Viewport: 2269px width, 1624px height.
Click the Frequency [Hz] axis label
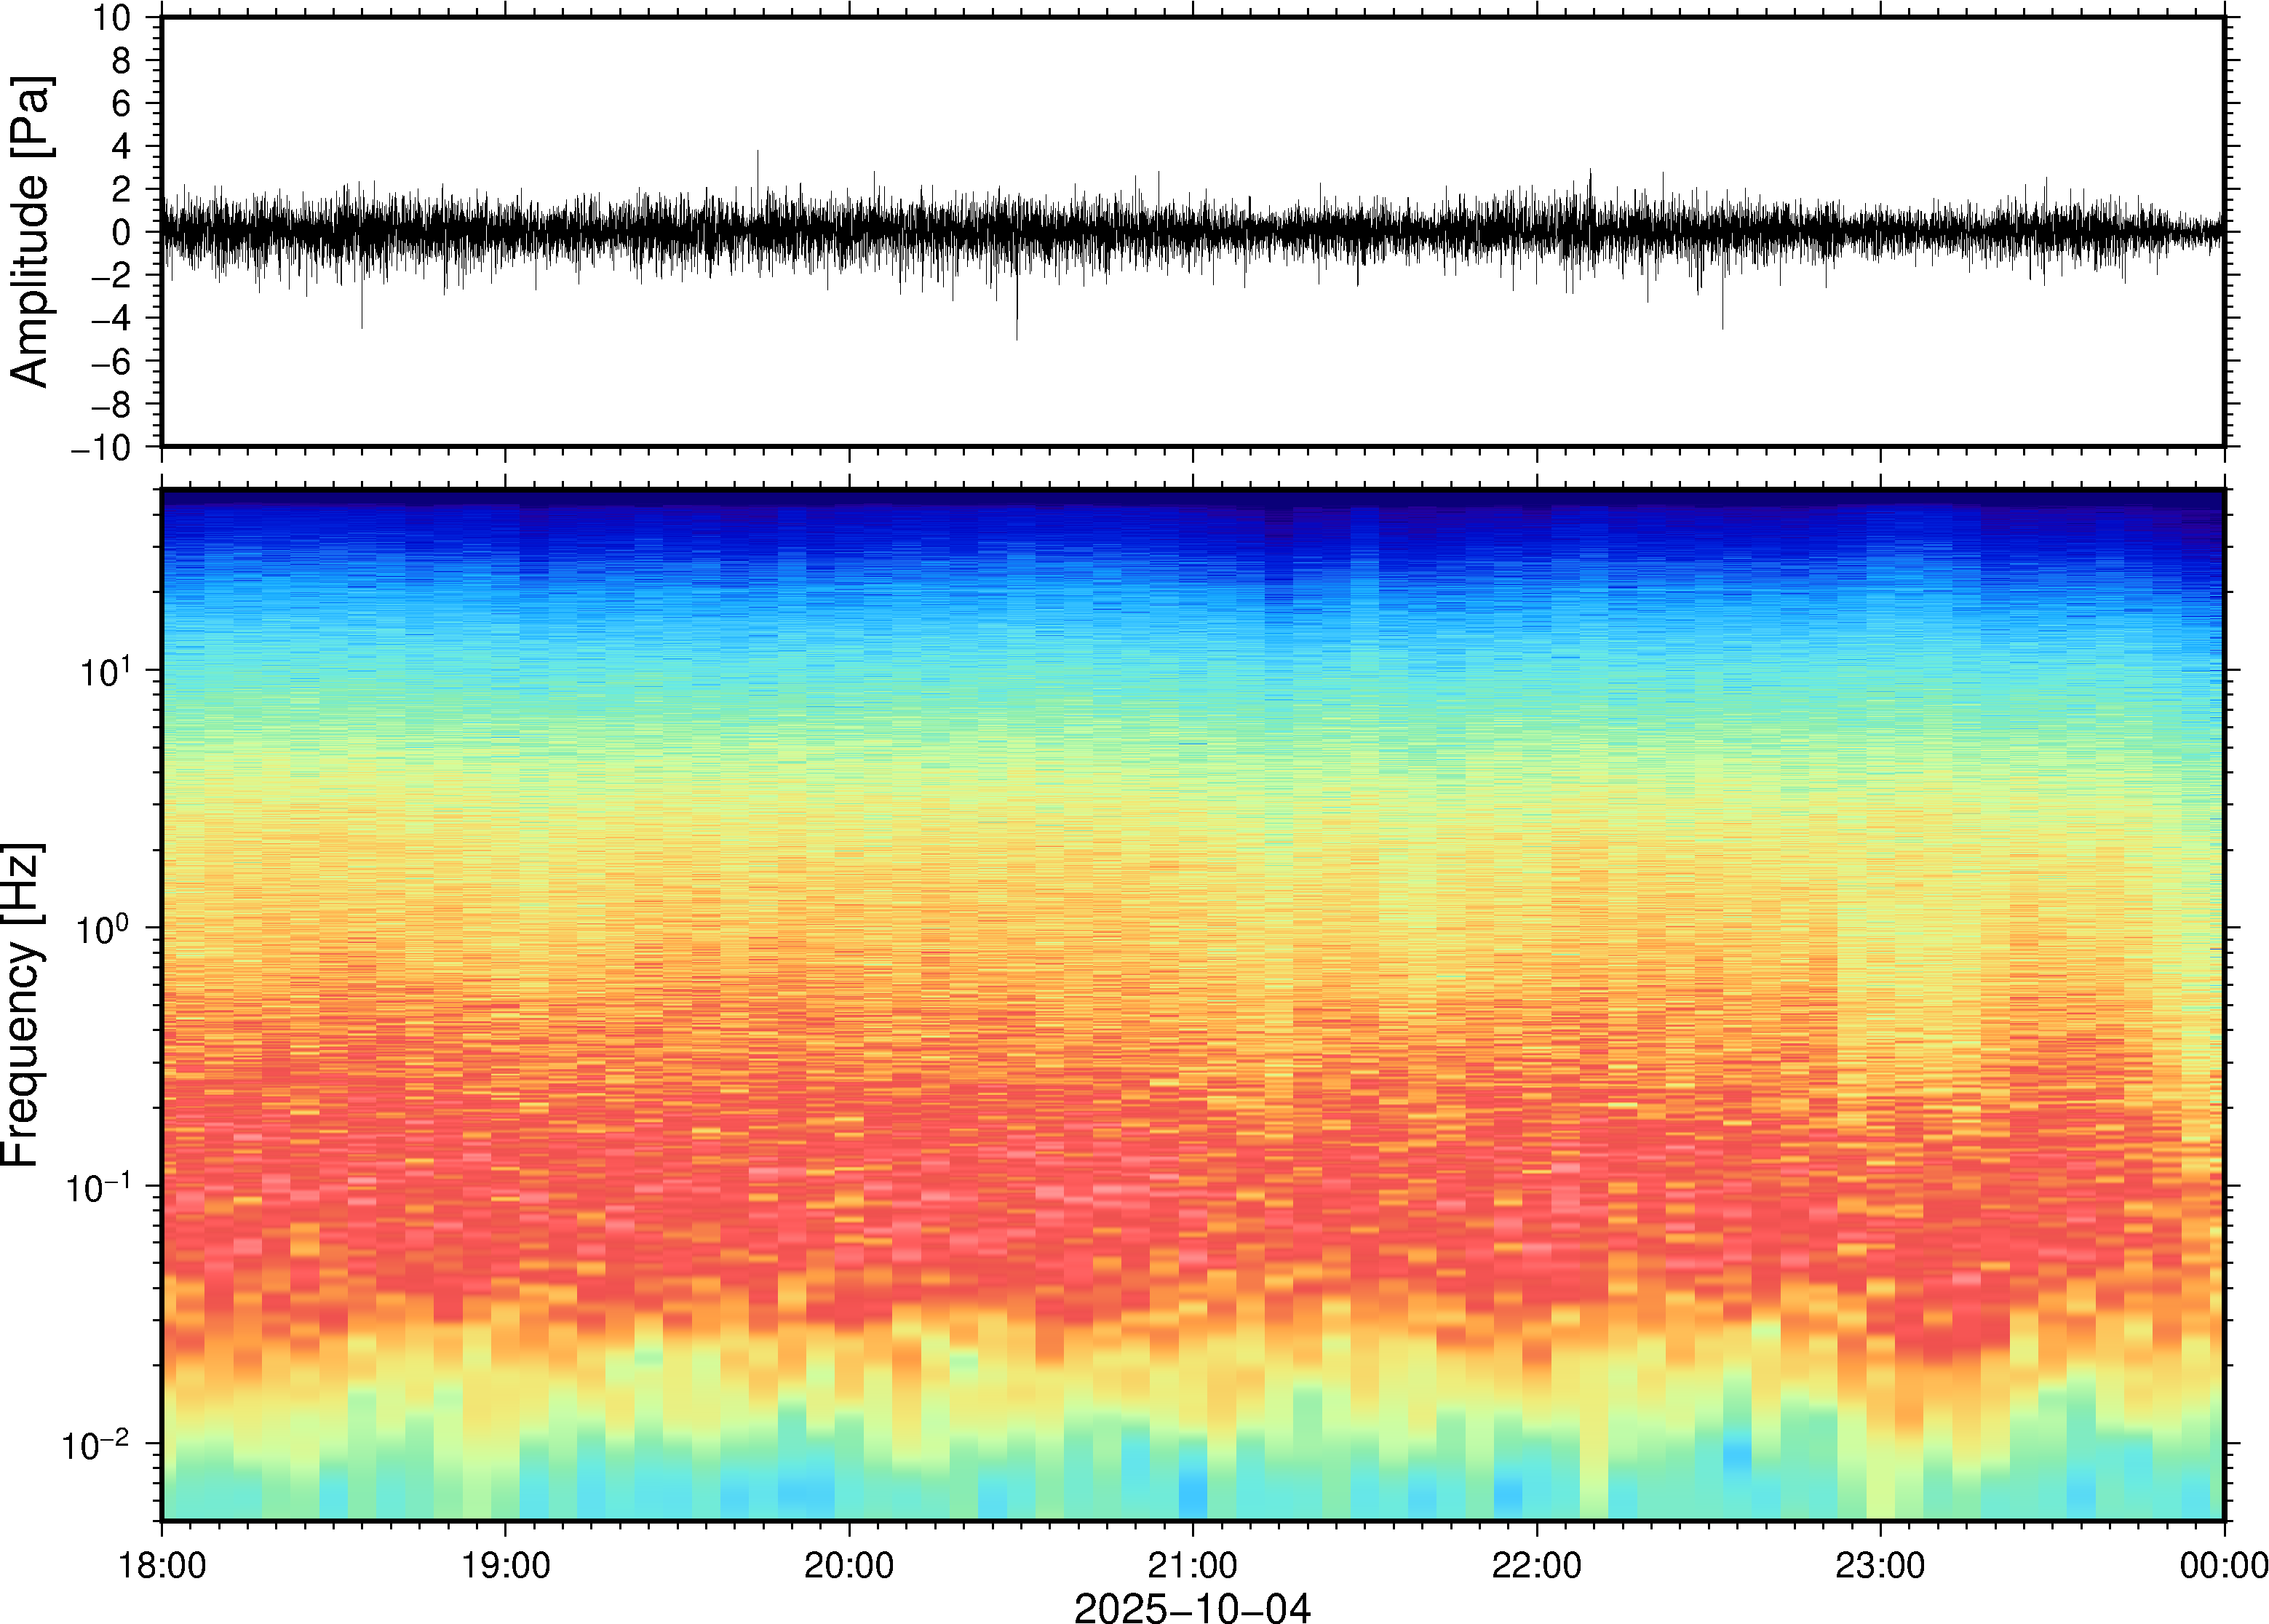(22, 1005)
